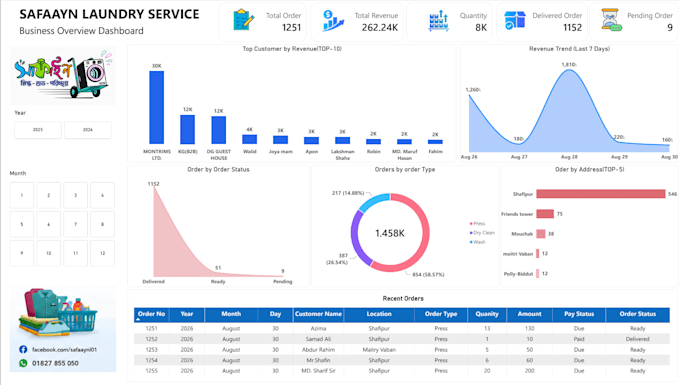
Task: Click the KG(B2B) revenue bar
Action: pos(187,129)
